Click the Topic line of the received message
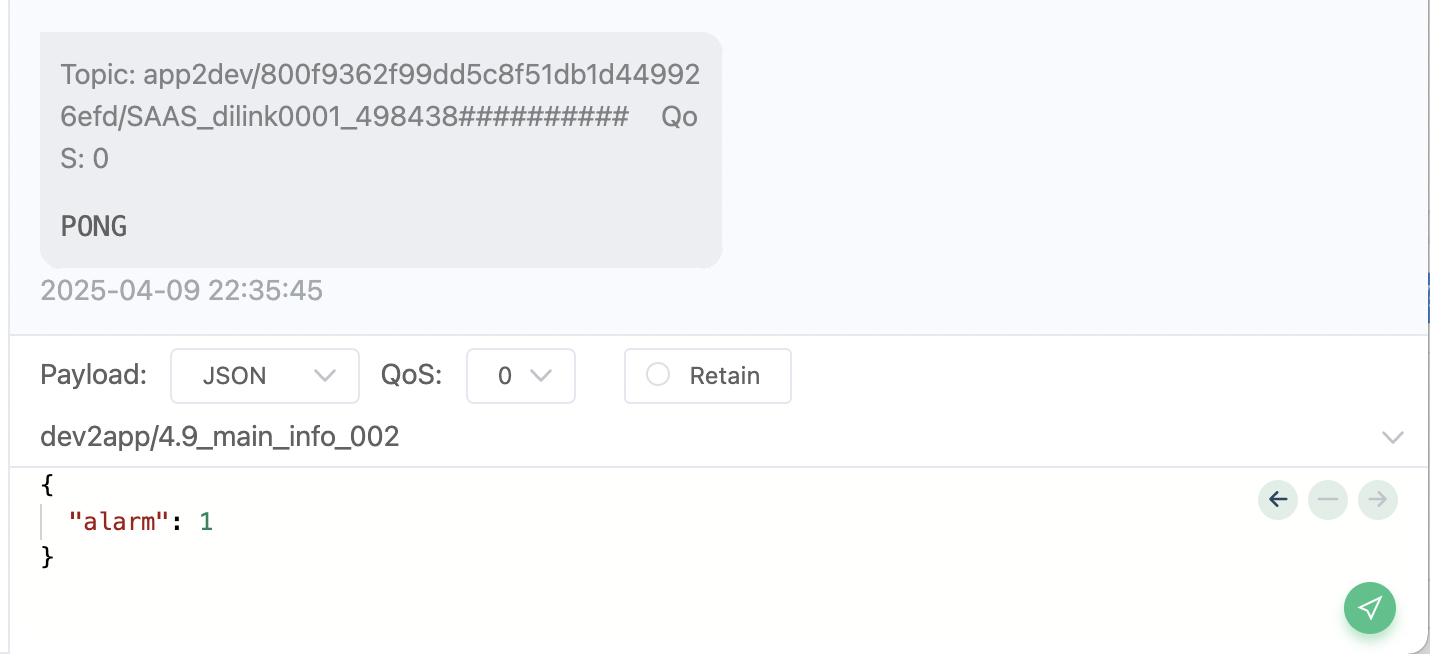1430x654 pixels. [x=380, y=117]
